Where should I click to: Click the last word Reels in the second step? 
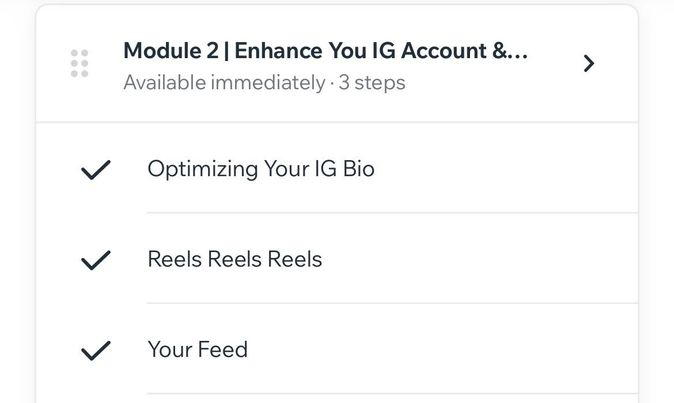295,259
